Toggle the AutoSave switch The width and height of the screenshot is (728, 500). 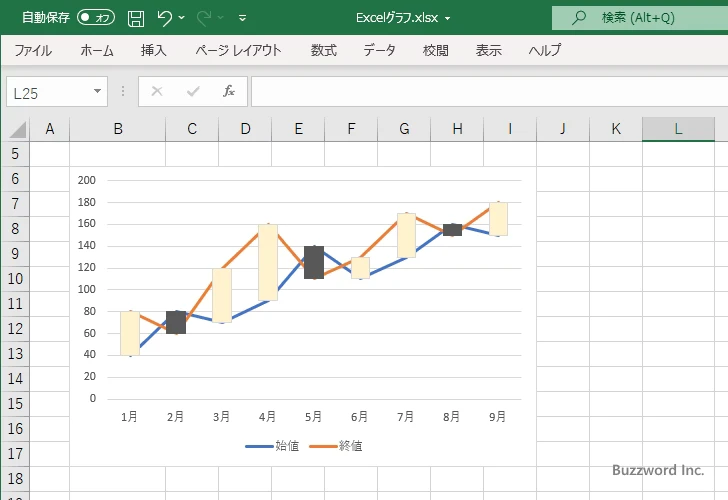coord(96,18)
